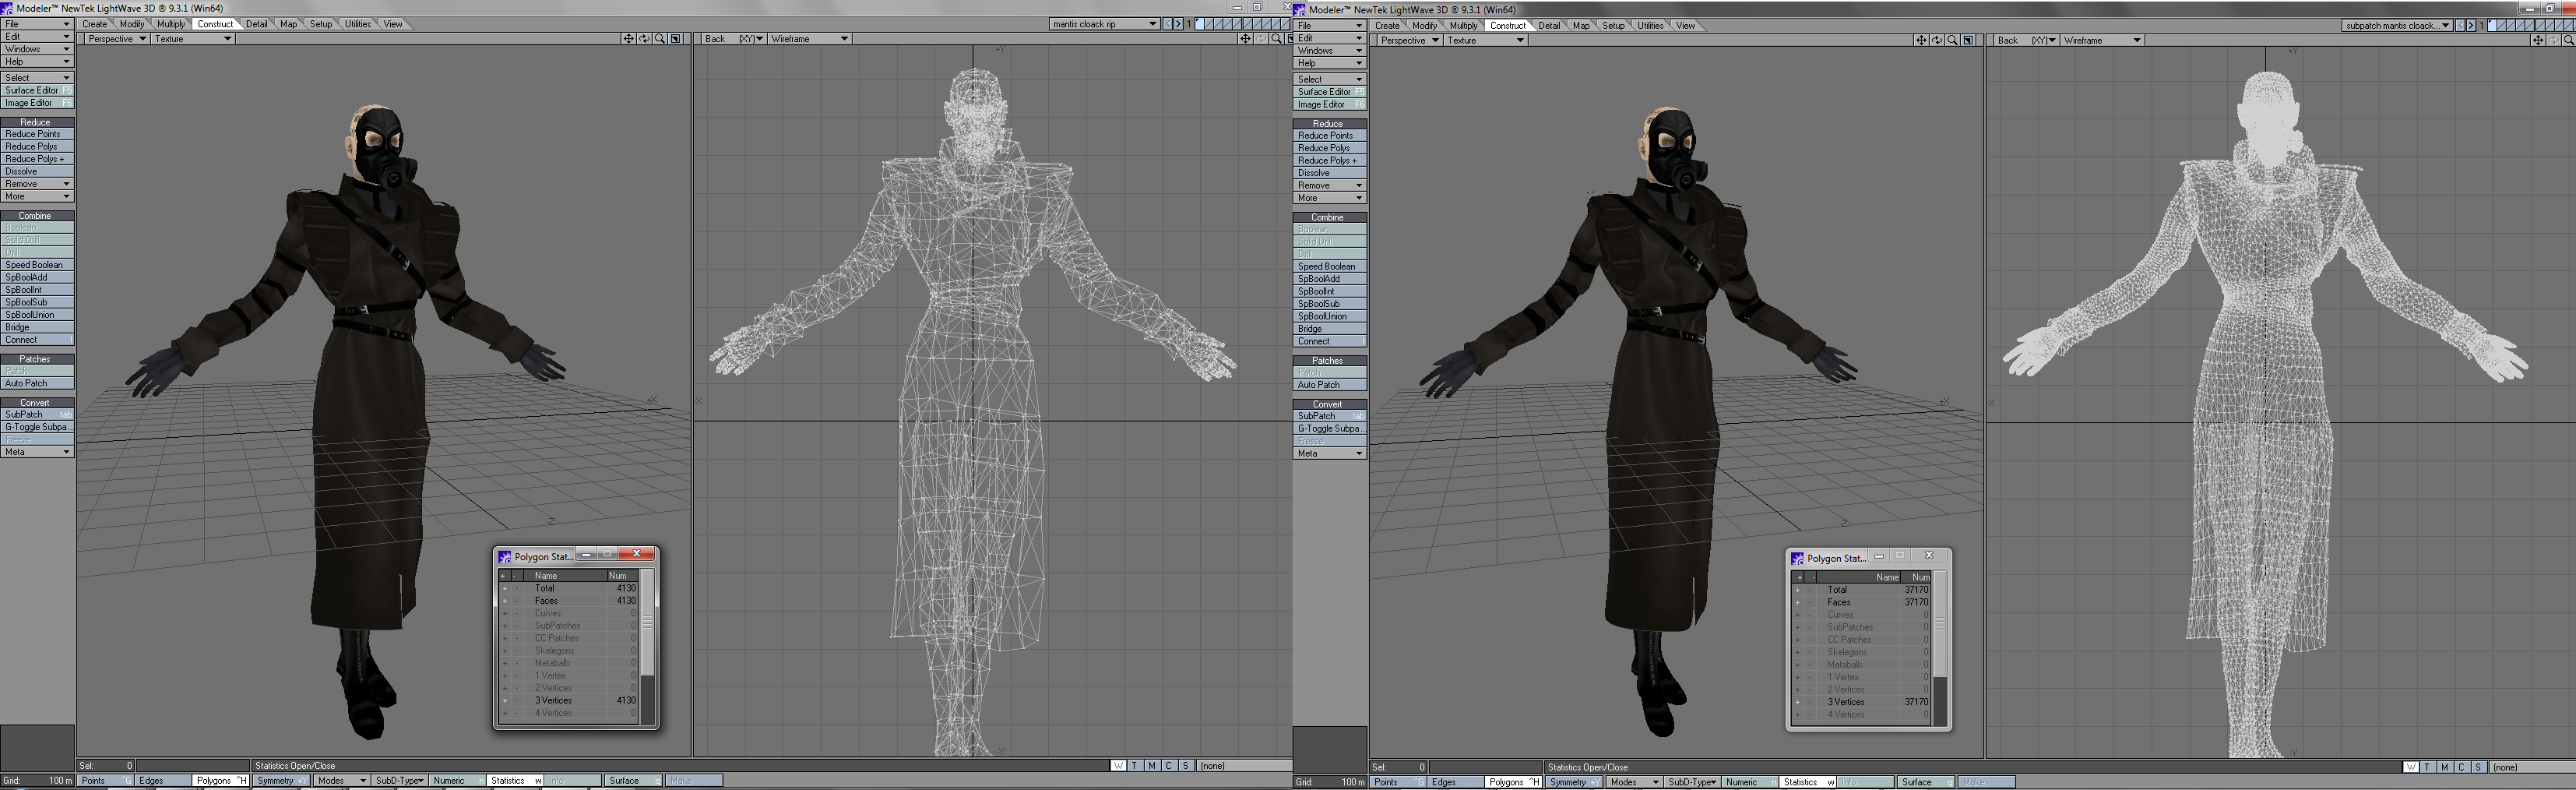This screenshot has width=2576, height=790.
Task: Expand the Modes dropdown in left window
Action: [341, 781]
